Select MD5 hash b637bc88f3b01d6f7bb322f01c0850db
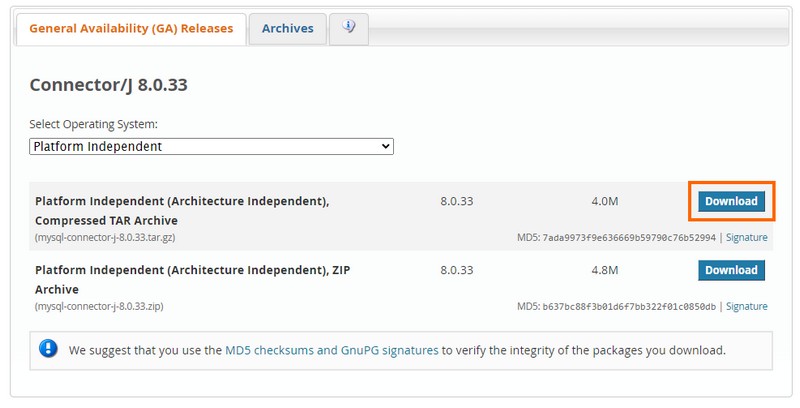This screenshot has height=408, width=800. (629, 306)
